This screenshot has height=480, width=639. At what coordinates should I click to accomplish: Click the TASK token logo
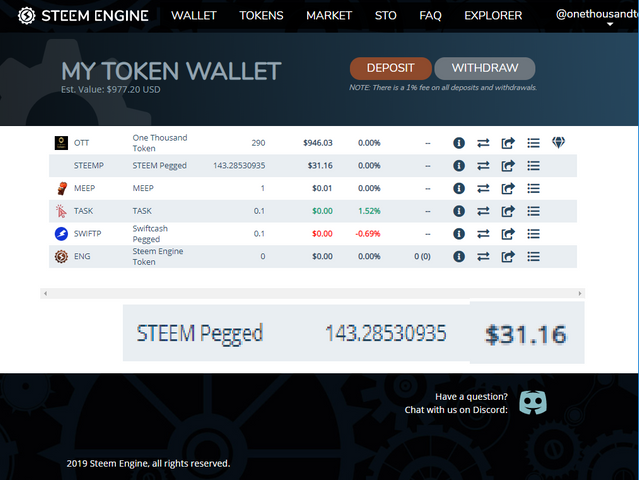[61, 211]
